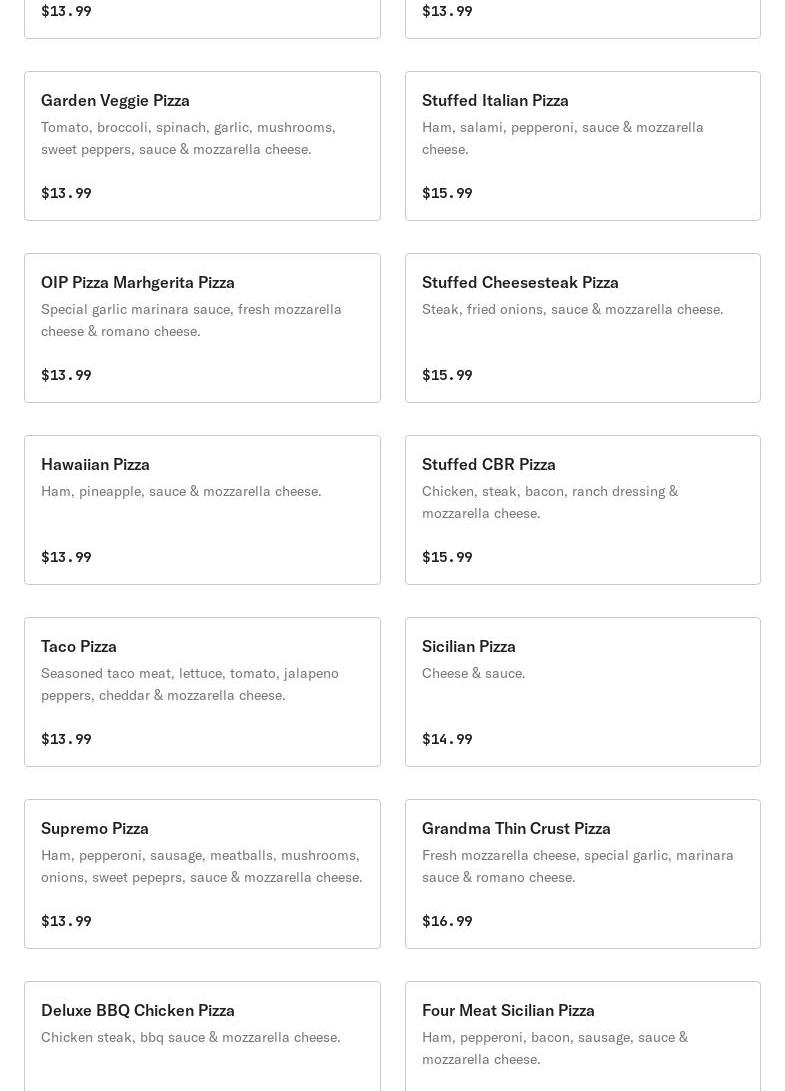Open Stuffed Cheesesteak Pizza details

582,328
